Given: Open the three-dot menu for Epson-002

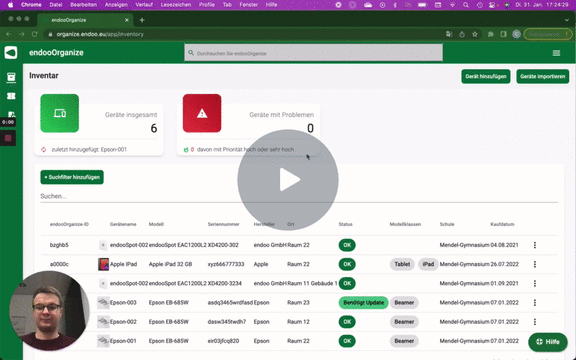Looking at the screenshot, I should click(535, 321).
